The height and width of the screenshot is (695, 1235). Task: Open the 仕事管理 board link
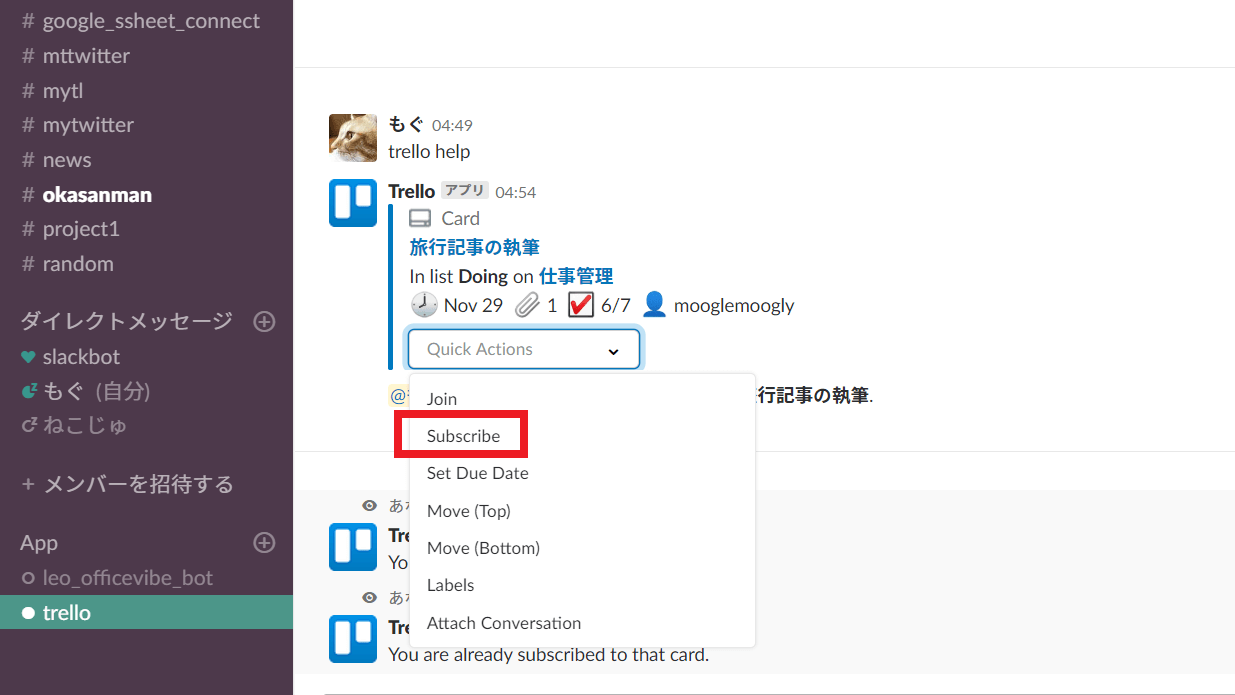point(576,276)
